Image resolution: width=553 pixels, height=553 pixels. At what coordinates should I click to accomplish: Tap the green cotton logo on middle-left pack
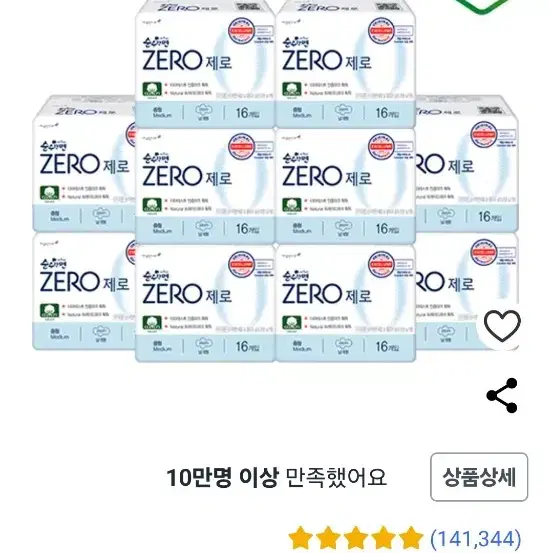click(x=152, y=205)
